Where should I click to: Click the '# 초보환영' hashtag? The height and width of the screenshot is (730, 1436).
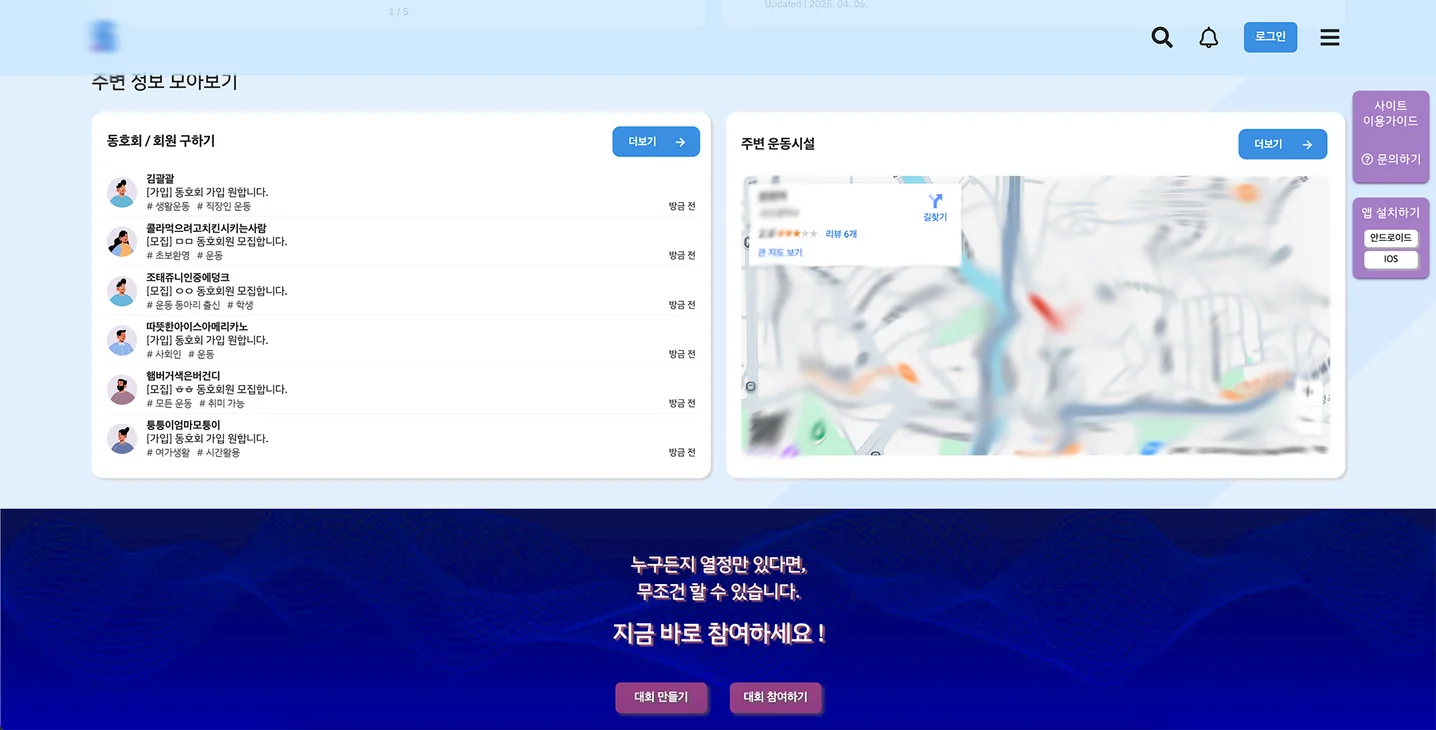[168, 255]
